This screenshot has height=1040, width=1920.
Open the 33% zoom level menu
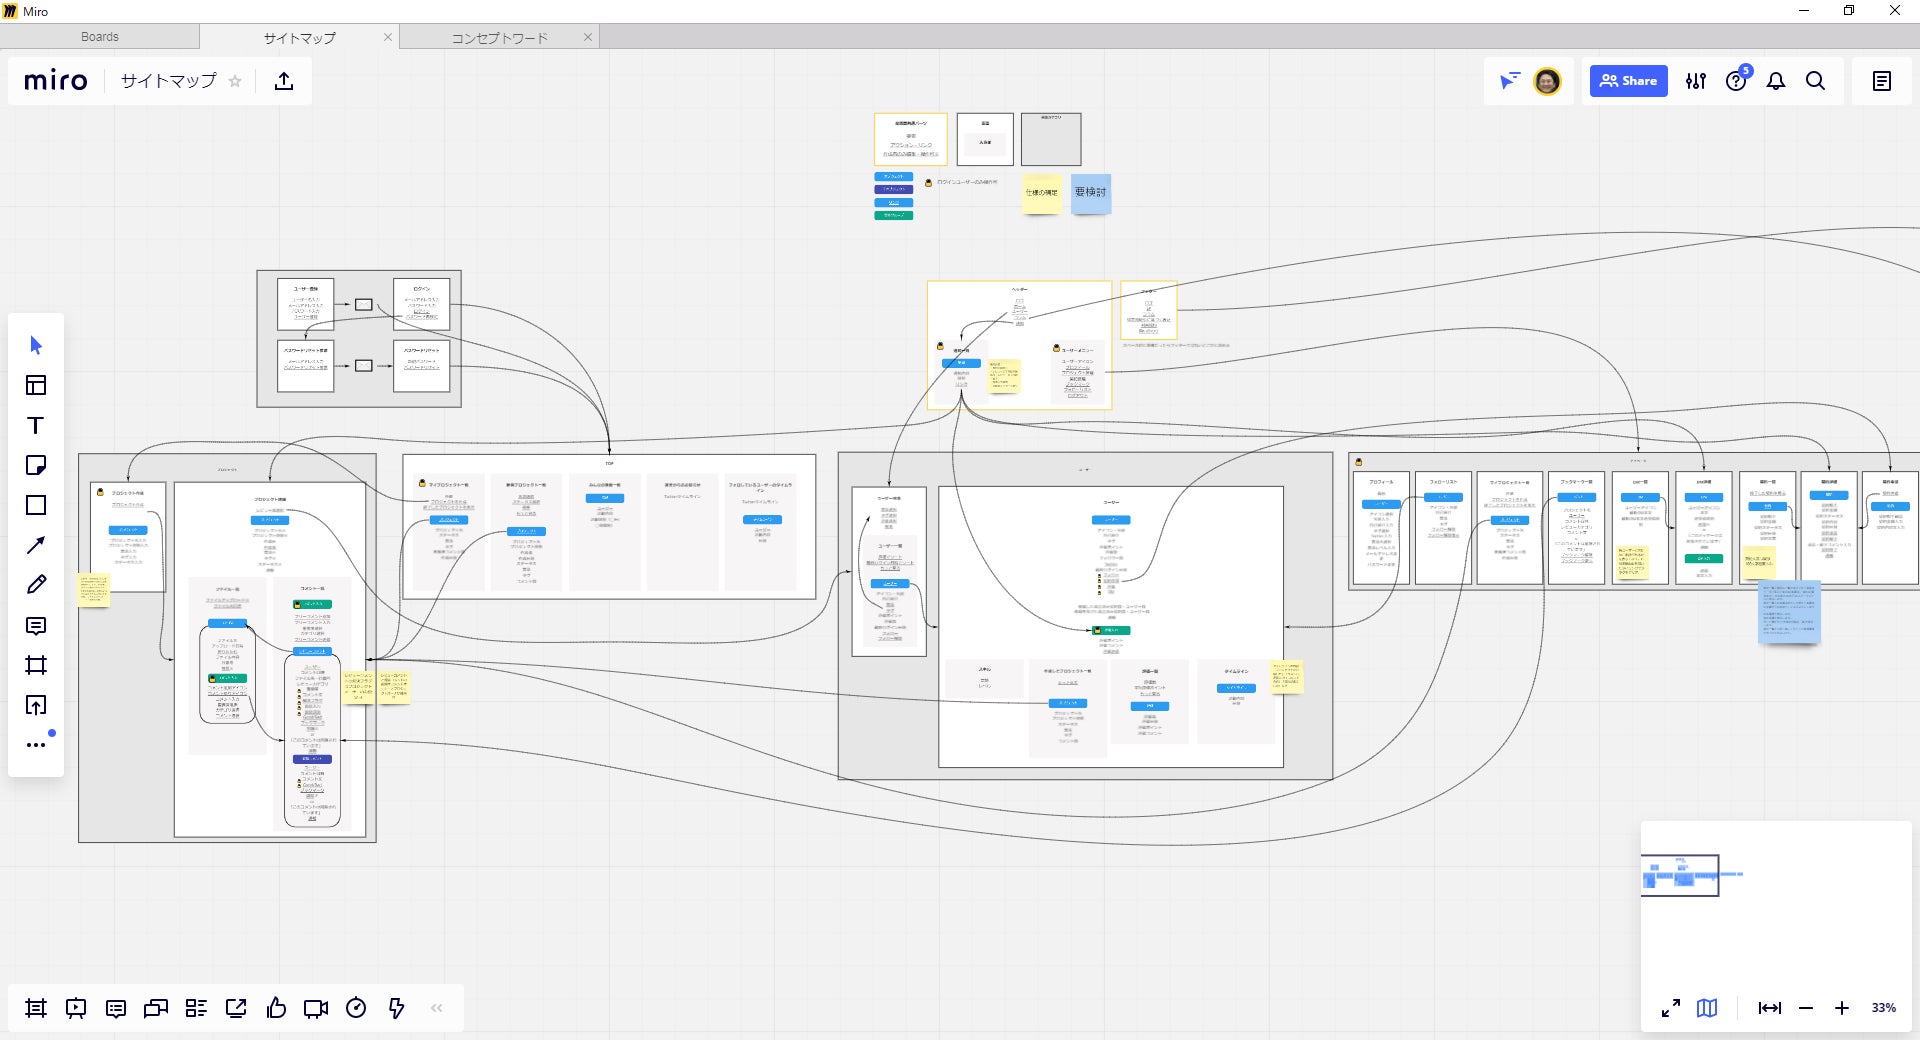tap(1883, 1008)
